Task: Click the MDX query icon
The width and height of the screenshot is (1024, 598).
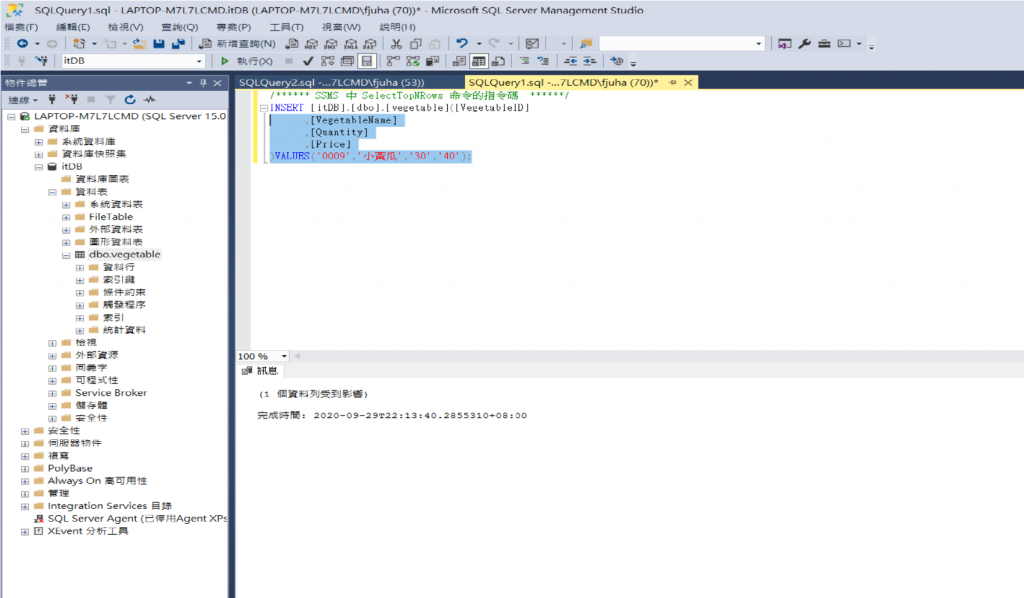Action: 312,44
